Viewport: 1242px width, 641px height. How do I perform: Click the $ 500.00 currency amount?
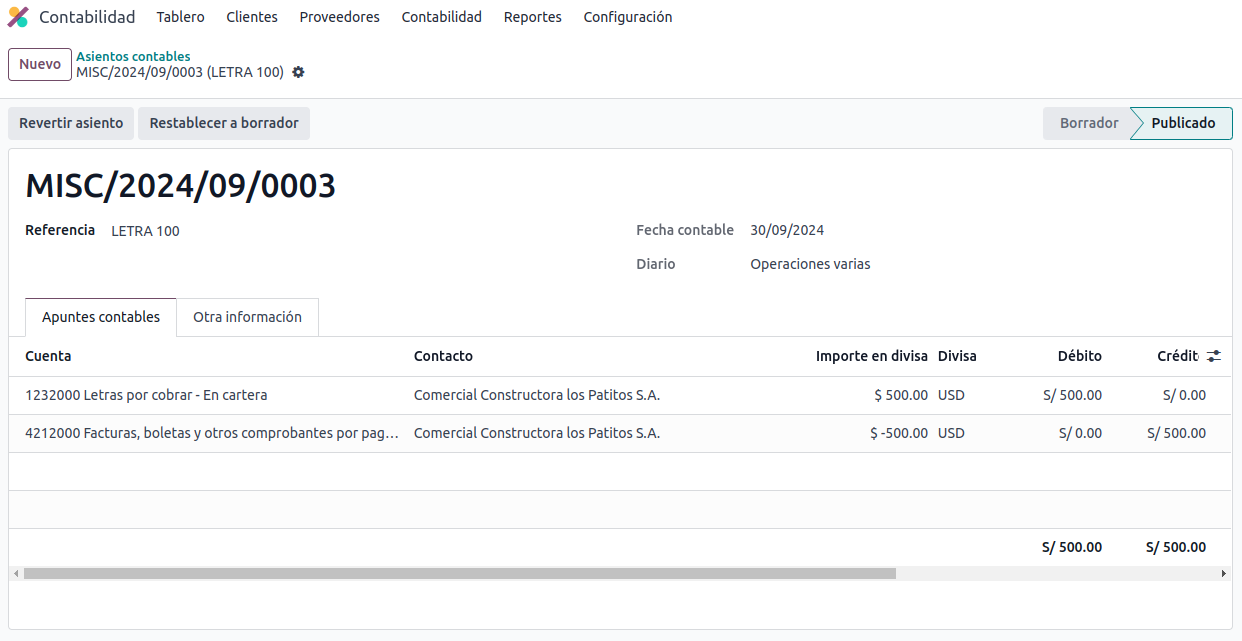(x=901, y=395)
